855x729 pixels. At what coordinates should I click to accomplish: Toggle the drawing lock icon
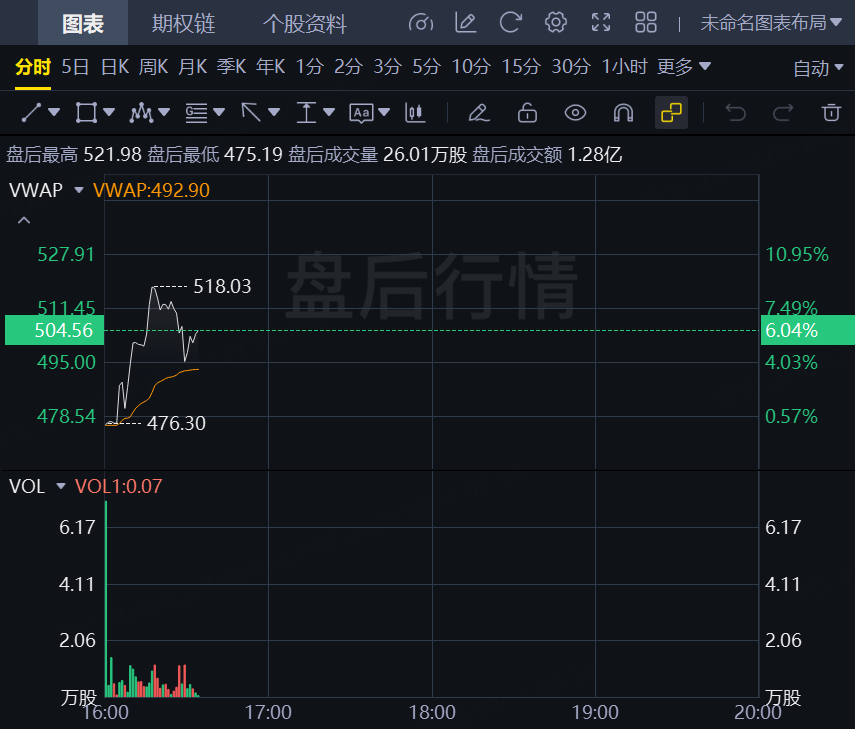[527, 112]
